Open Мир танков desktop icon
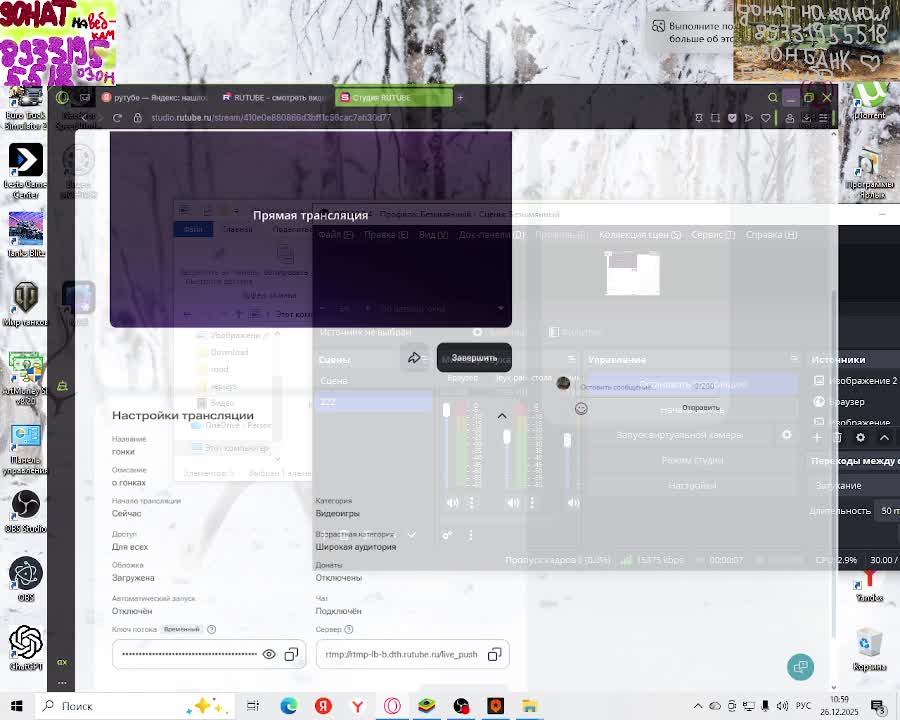 point(25,303)
